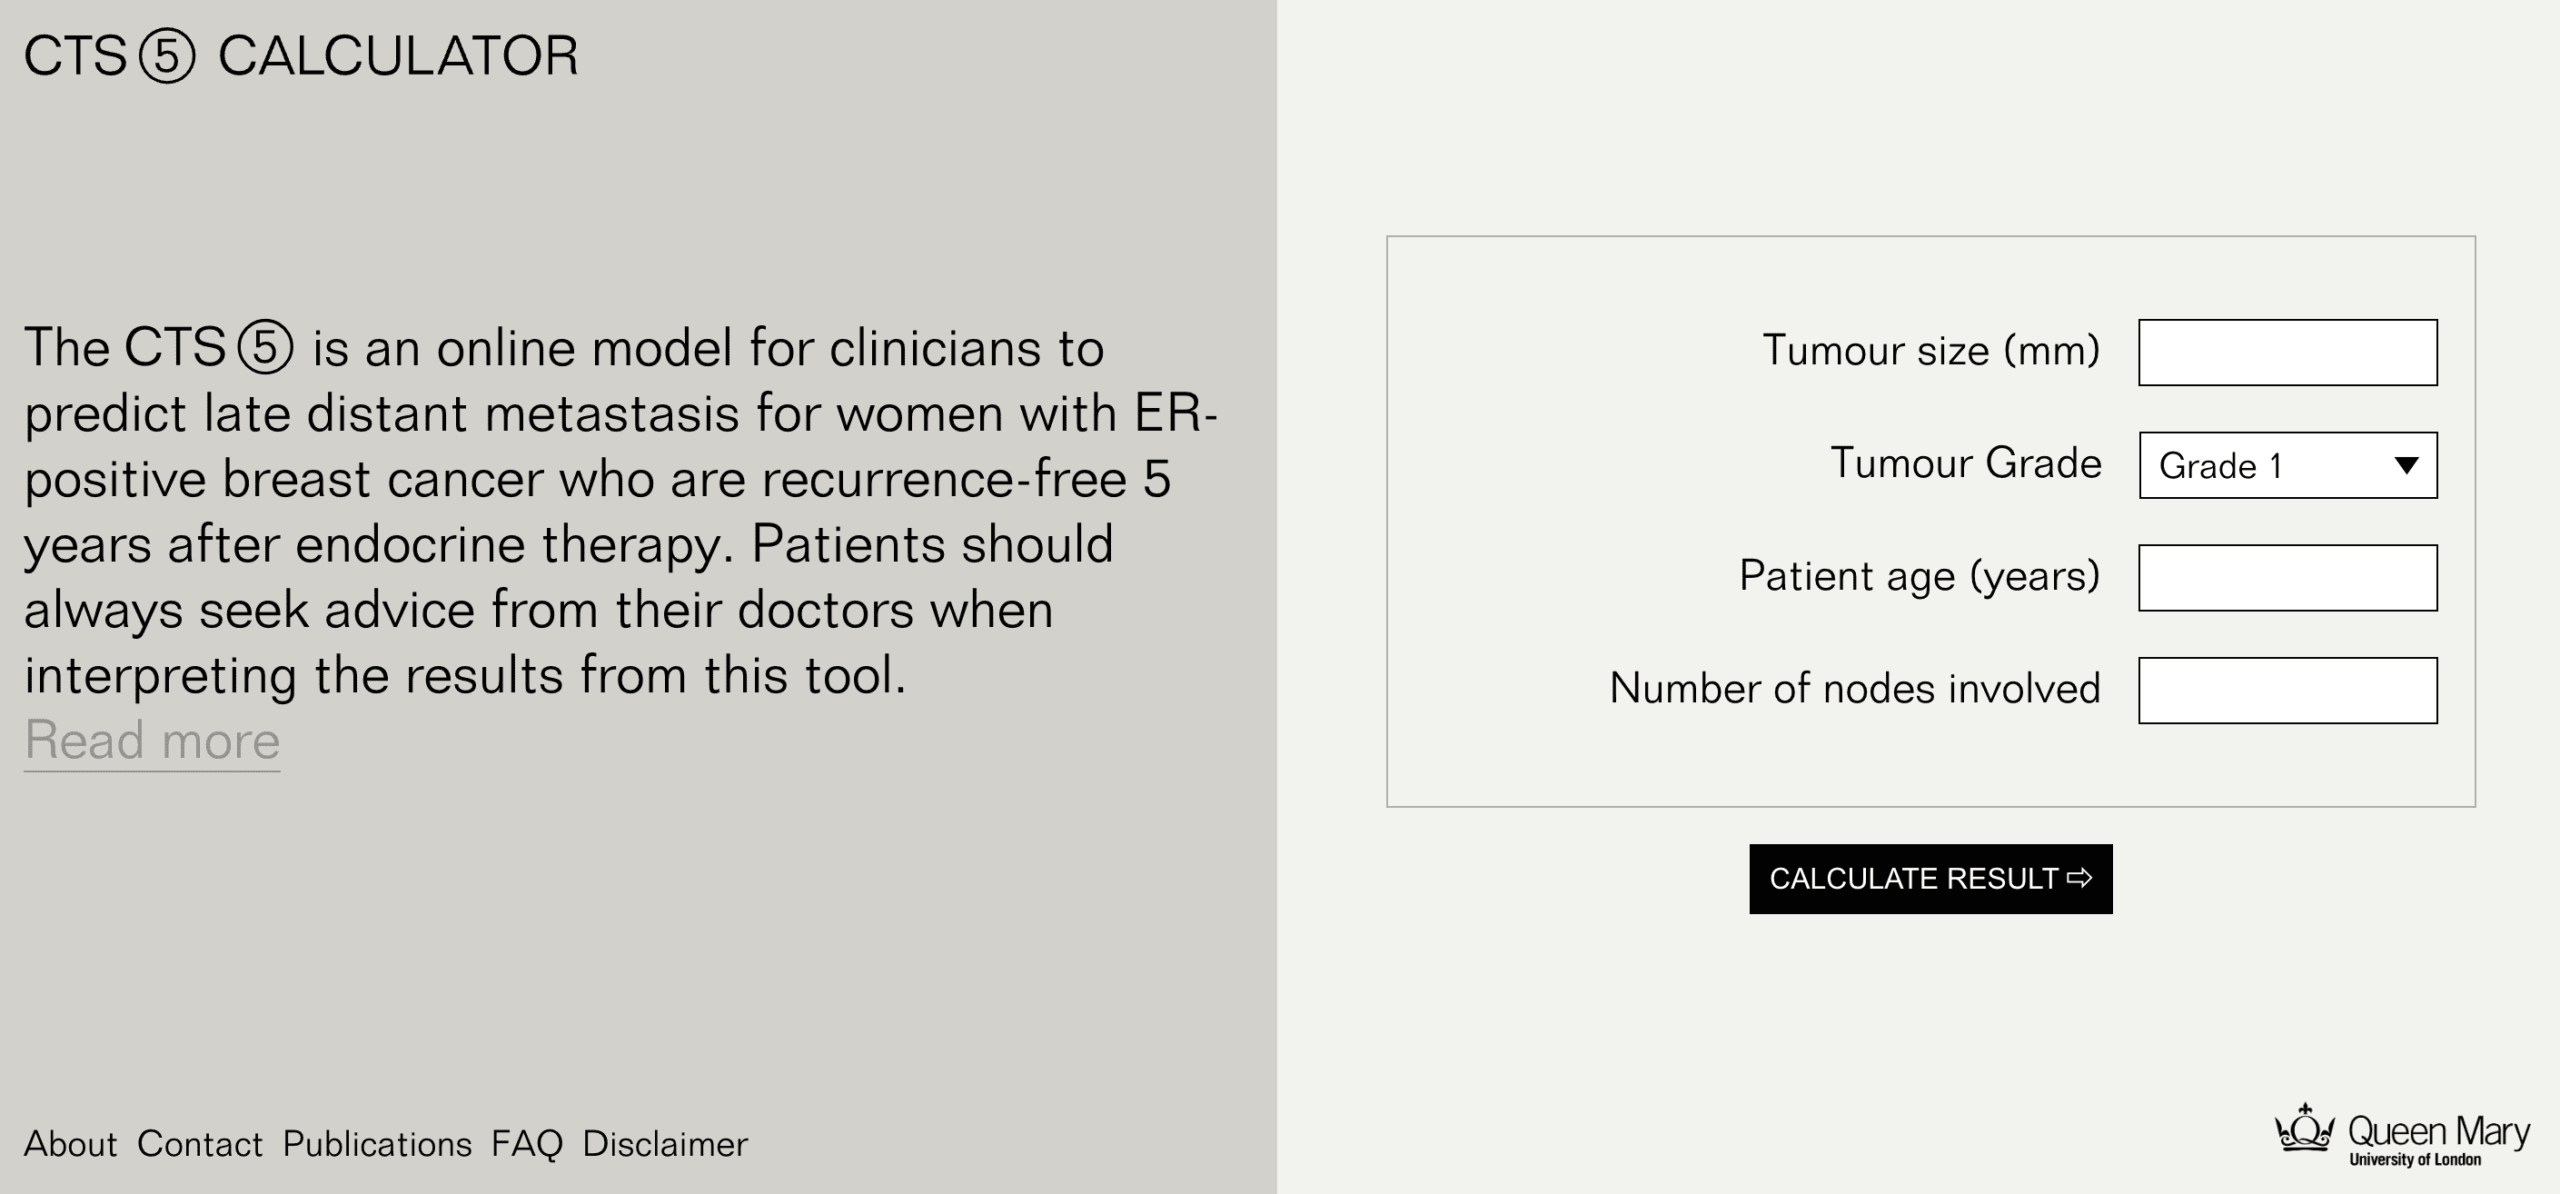Click the CTS5 CALCULATOR site title
Viewport: 2560px width, 1194px height.
pyautogui.click(x=301, y=56)
